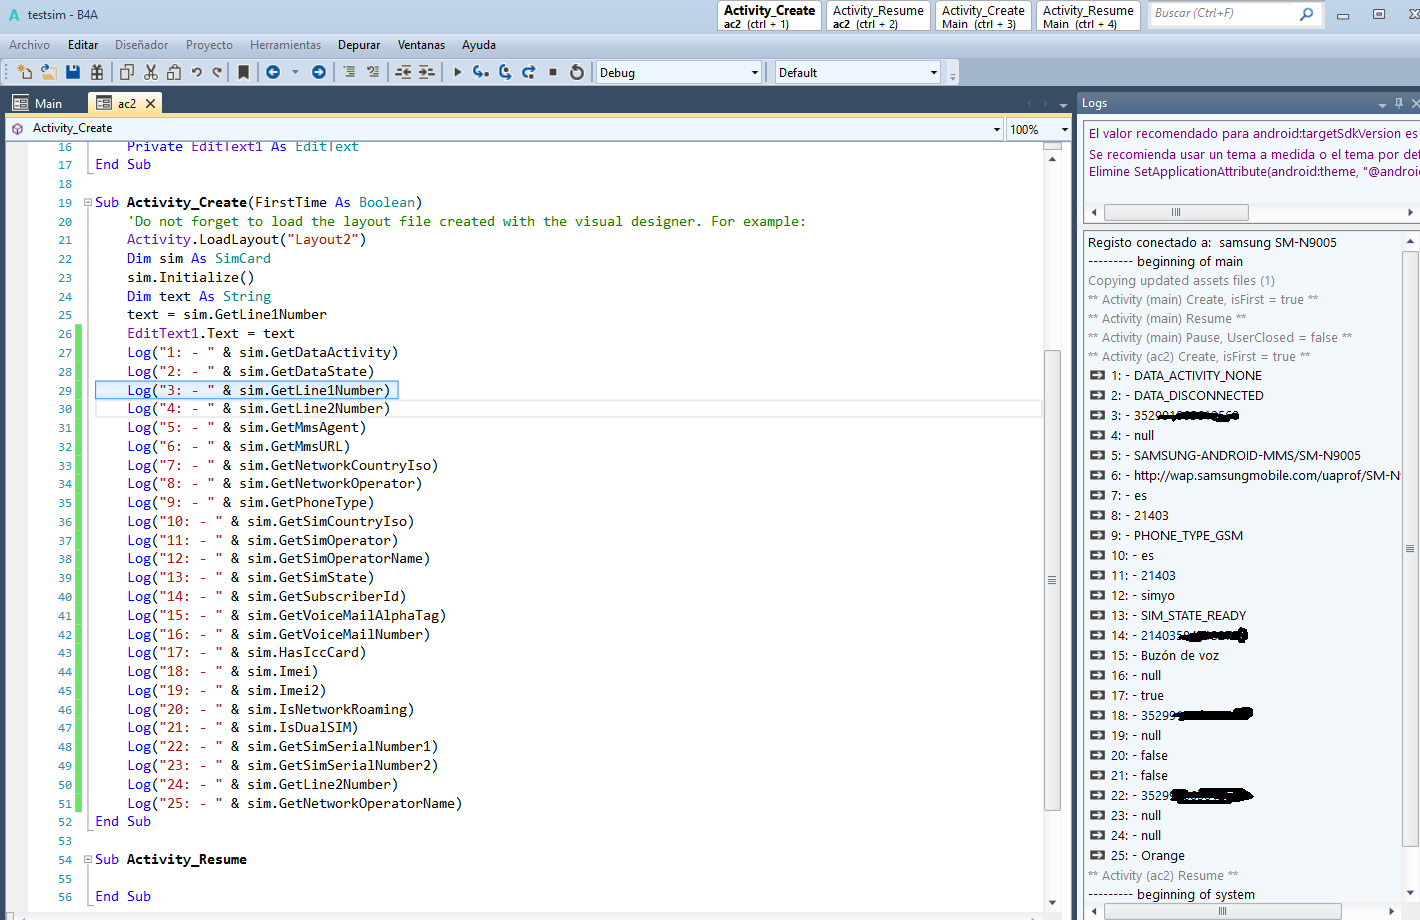The height and width of the screenshot is (920, 1420).
Task: Click the Restart icon in toolbar
Action: point(577,72)
